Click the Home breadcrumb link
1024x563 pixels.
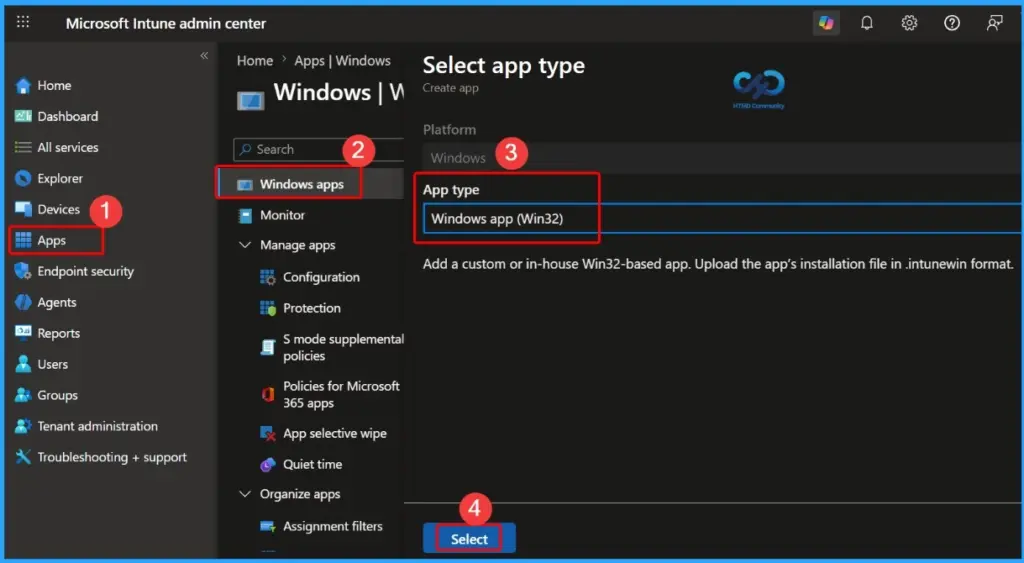click(255, 61)
